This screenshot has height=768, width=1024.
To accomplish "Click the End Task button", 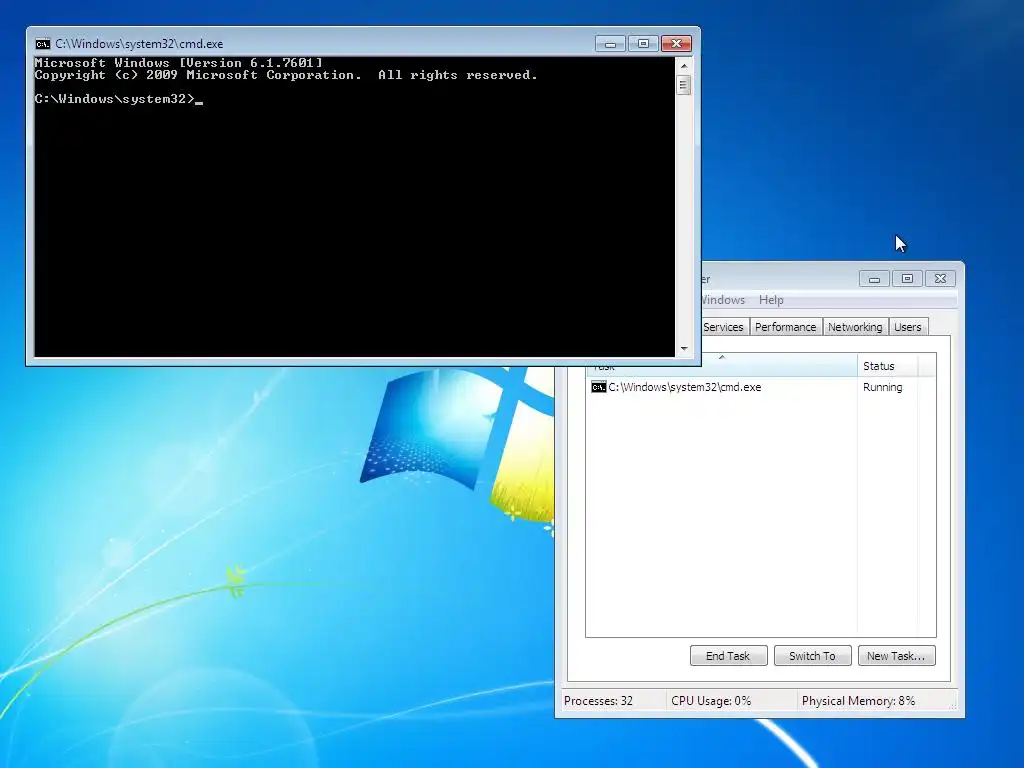I will (x=728, y=656).
